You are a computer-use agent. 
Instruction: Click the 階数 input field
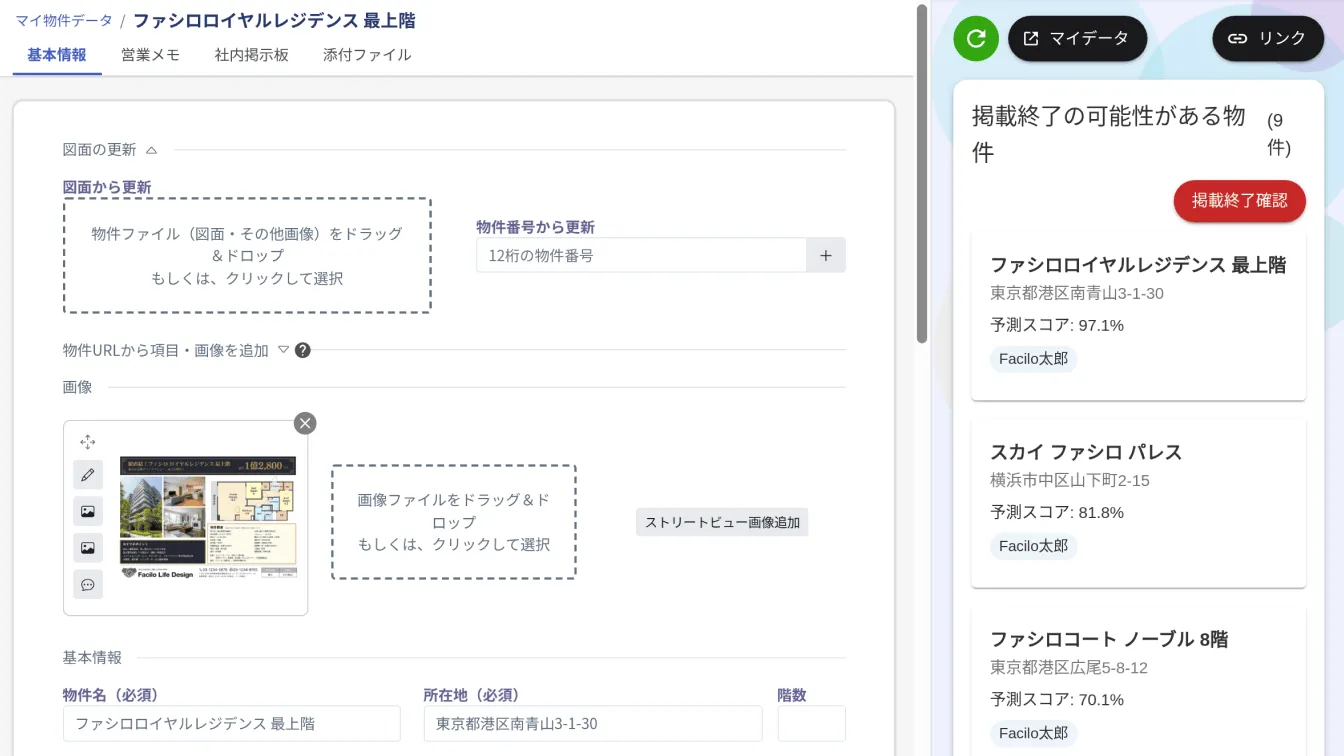point(812,723)
